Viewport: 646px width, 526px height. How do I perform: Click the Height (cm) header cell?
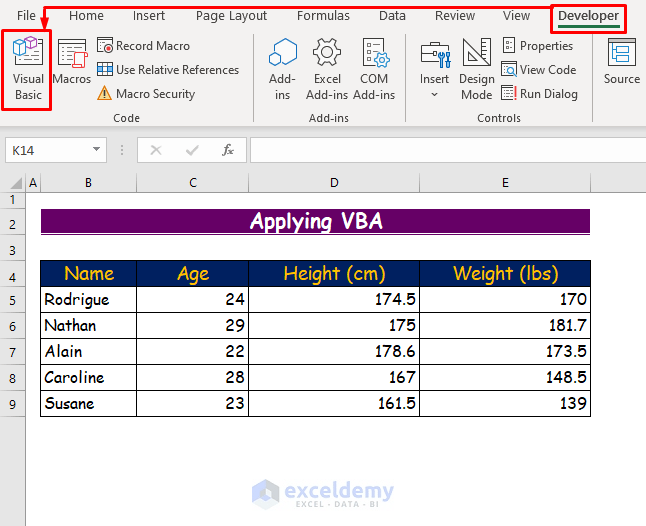pos(334,274)
